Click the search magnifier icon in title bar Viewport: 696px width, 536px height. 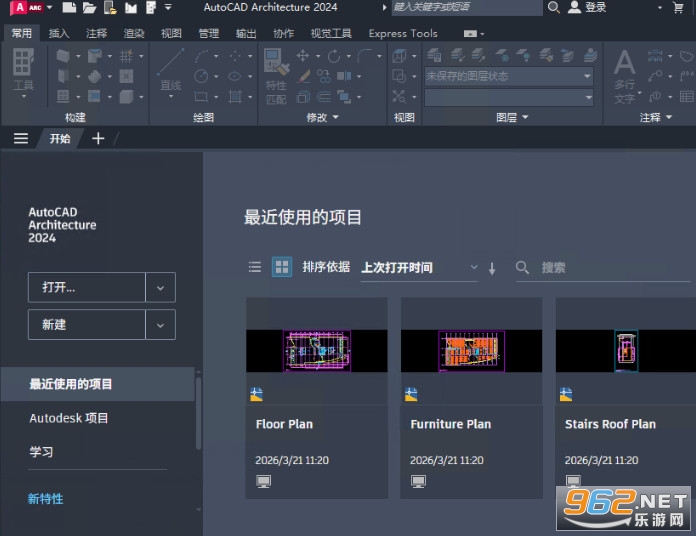(x=554, y=7)
